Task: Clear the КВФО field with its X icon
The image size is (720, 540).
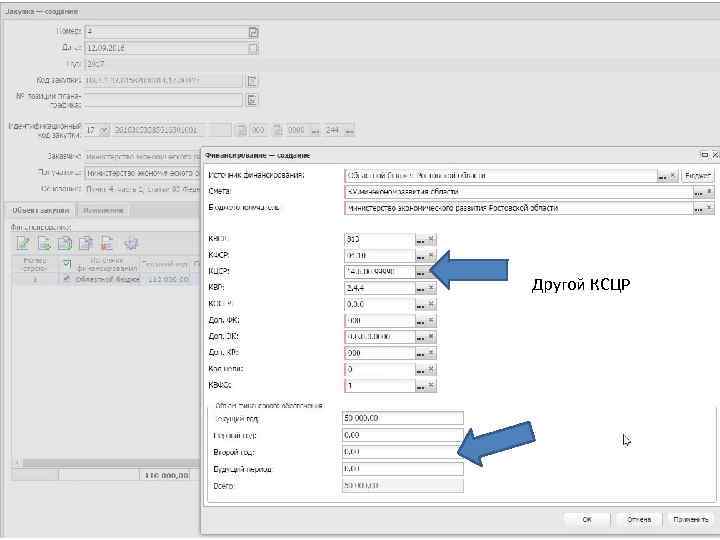Action: [431, 386]
